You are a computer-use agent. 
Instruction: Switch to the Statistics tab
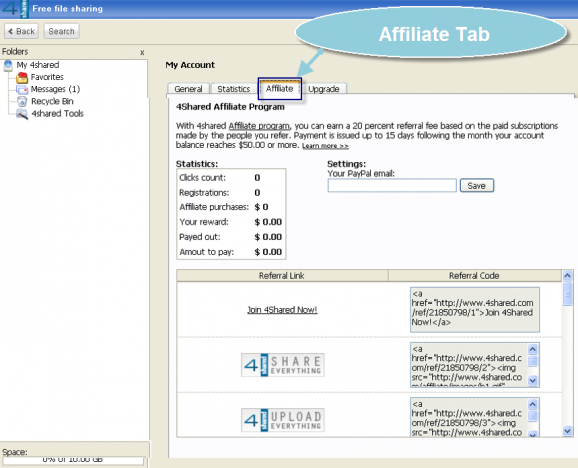pos(234,89)
